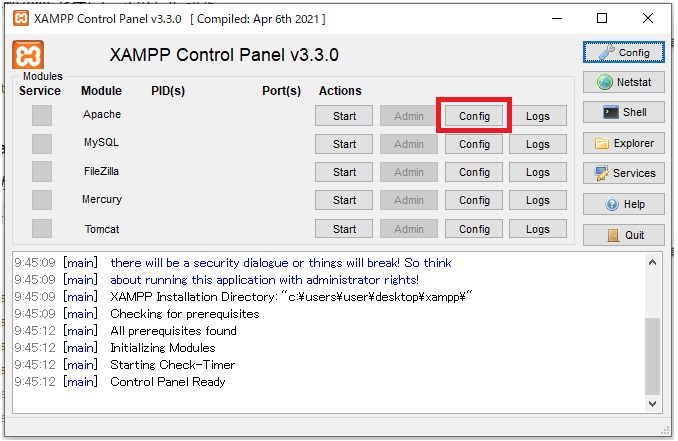Open FileZilla Logs menu

coord(538,172)
